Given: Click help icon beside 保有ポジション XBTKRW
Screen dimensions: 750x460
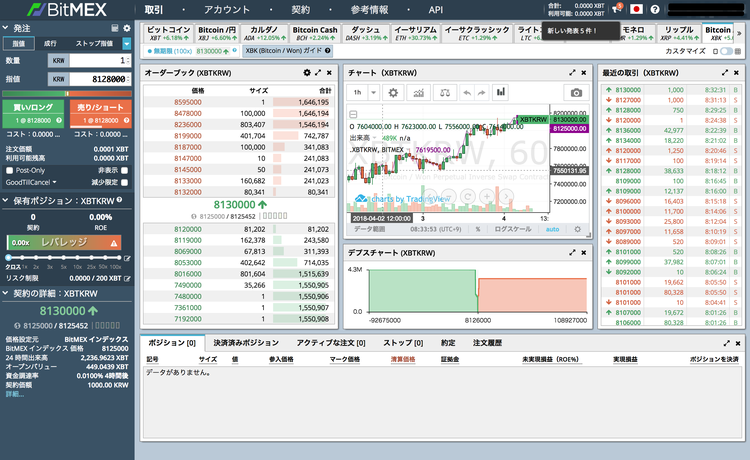Looking at the screenshot, I should coord(120,200).
